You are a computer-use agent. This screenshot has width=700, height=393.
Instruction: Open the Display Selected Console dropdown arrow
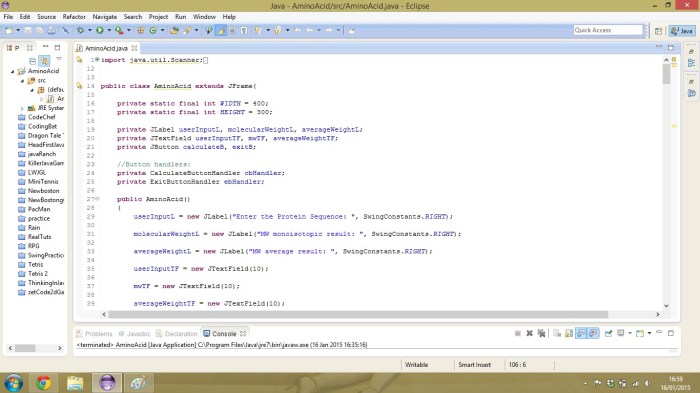630,333
